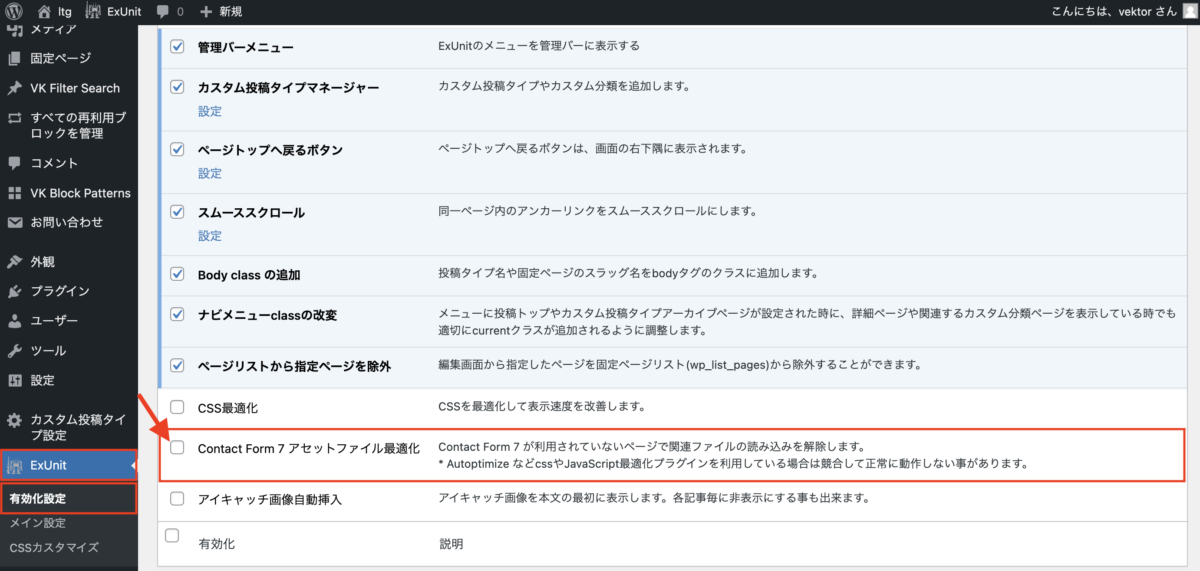Click the ltg site name link
Image resolution: width=1200 pixels, height=571 pixels.
[65, 12]
